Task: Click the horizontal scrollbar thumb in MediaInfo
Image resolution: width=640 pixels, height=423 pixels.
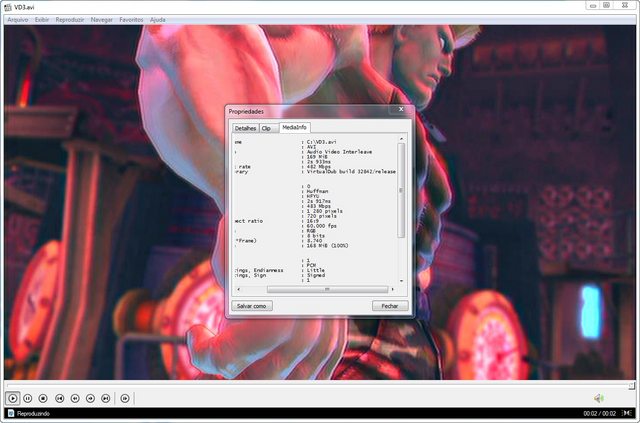Action: point(327,289)
